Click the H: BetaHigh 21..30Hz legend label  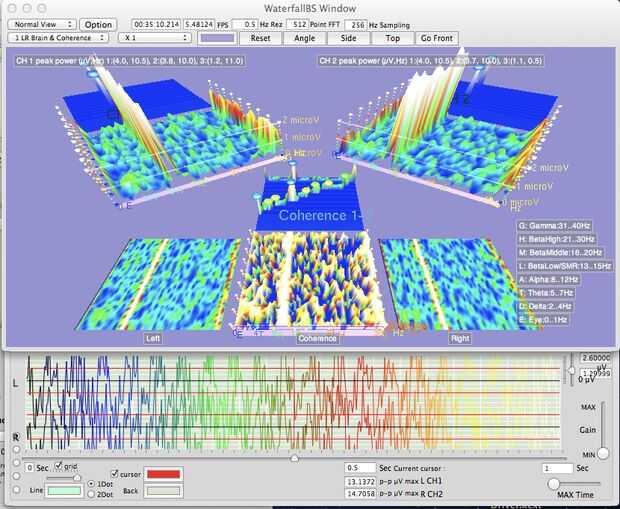click(x=556, y=239)
